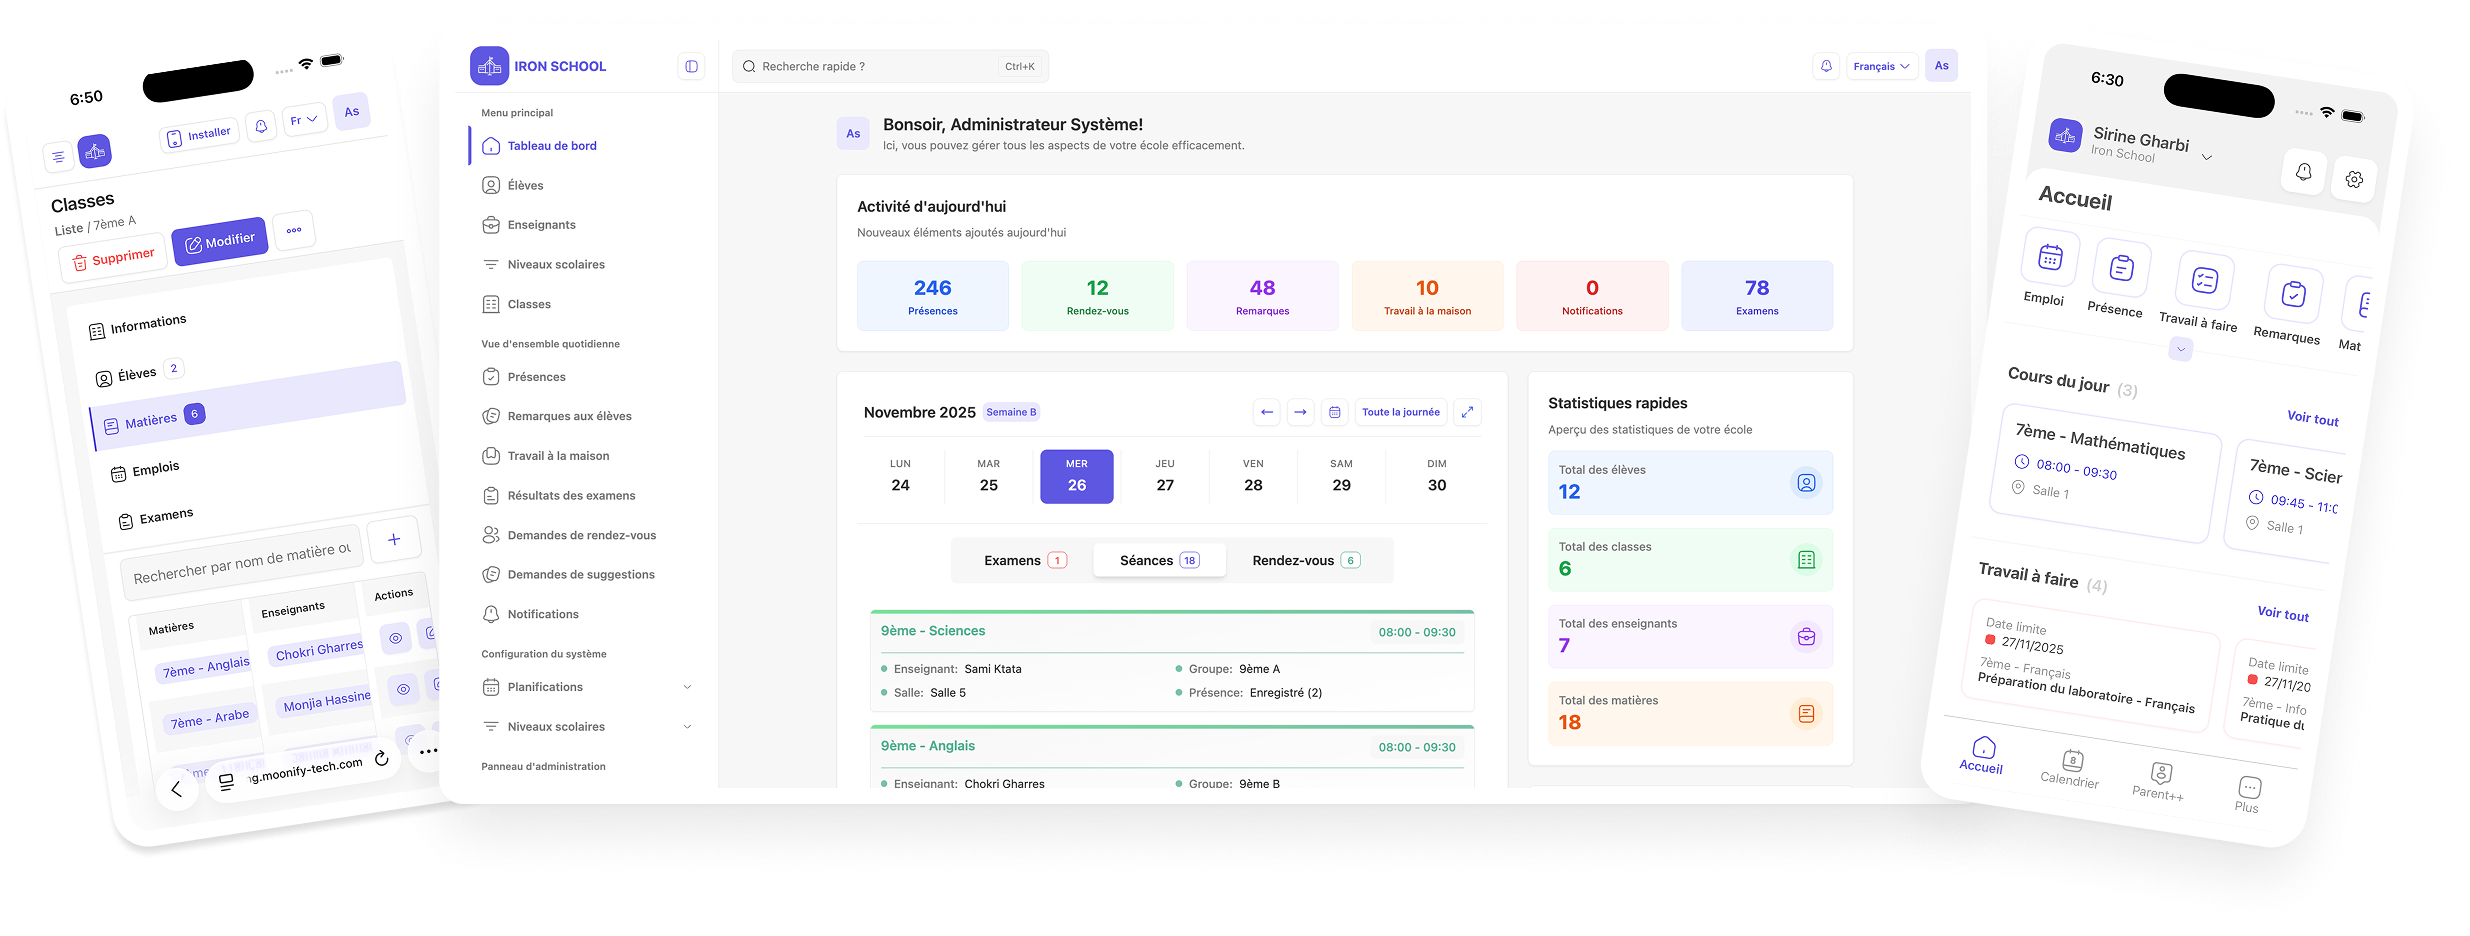Expand the schedule to fullscreen
This screenshot has width=2470, height=936.
[x=1467, y=412]
